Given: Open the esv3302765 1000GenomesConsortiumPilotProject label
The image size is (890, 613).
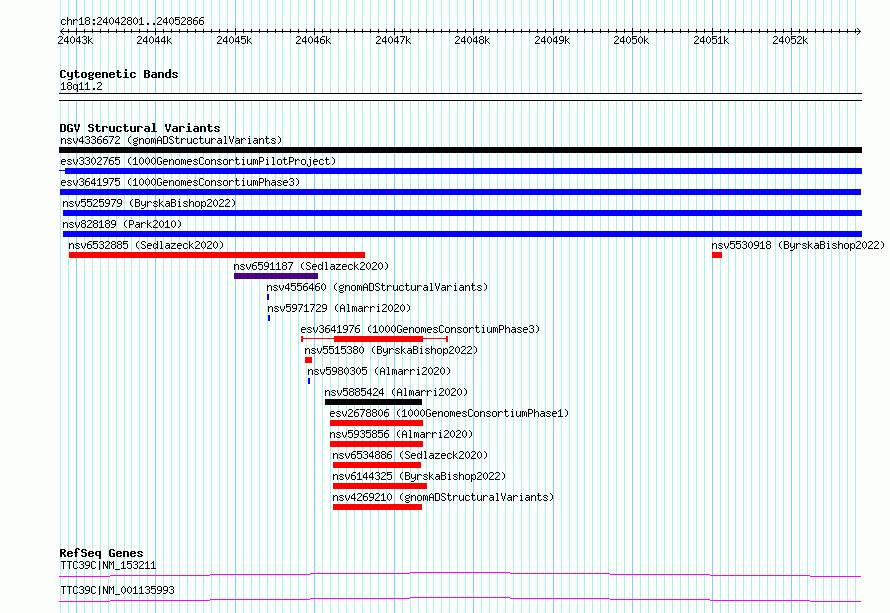Looking at the screenshot, I should [198, 161].
